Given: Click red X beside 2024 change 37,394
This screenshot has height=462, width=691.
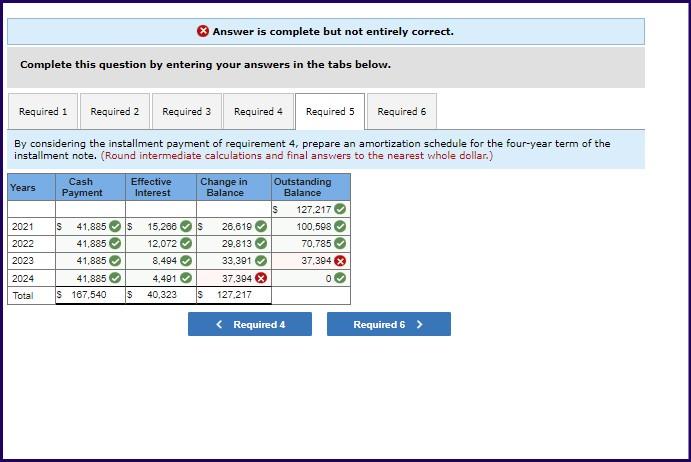Looking at the screenshot, I should coord(261,278).
